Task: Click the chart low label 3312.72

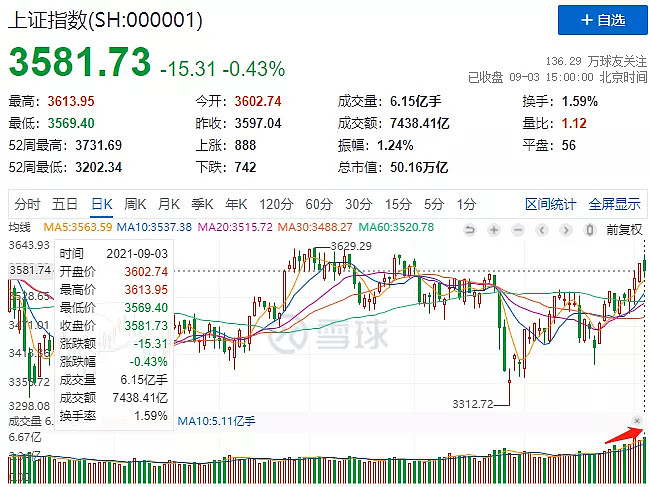Action: click(473, 403)
